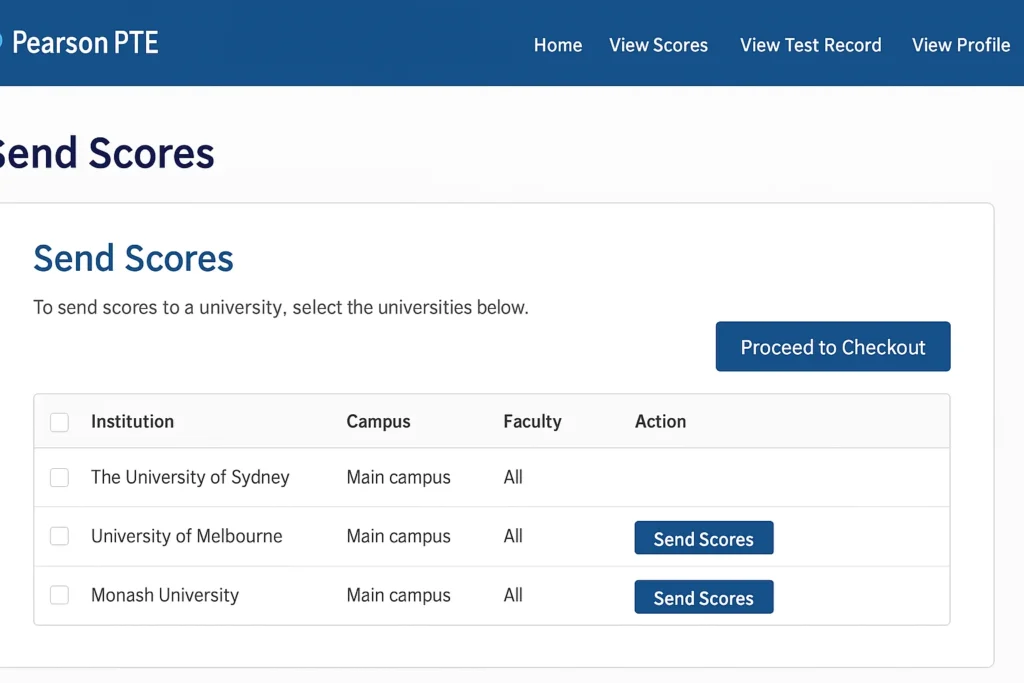Toggle the select-all checkbox in the table header
The height and width of the screenshot is (683, 1024).
click(59, 421)
